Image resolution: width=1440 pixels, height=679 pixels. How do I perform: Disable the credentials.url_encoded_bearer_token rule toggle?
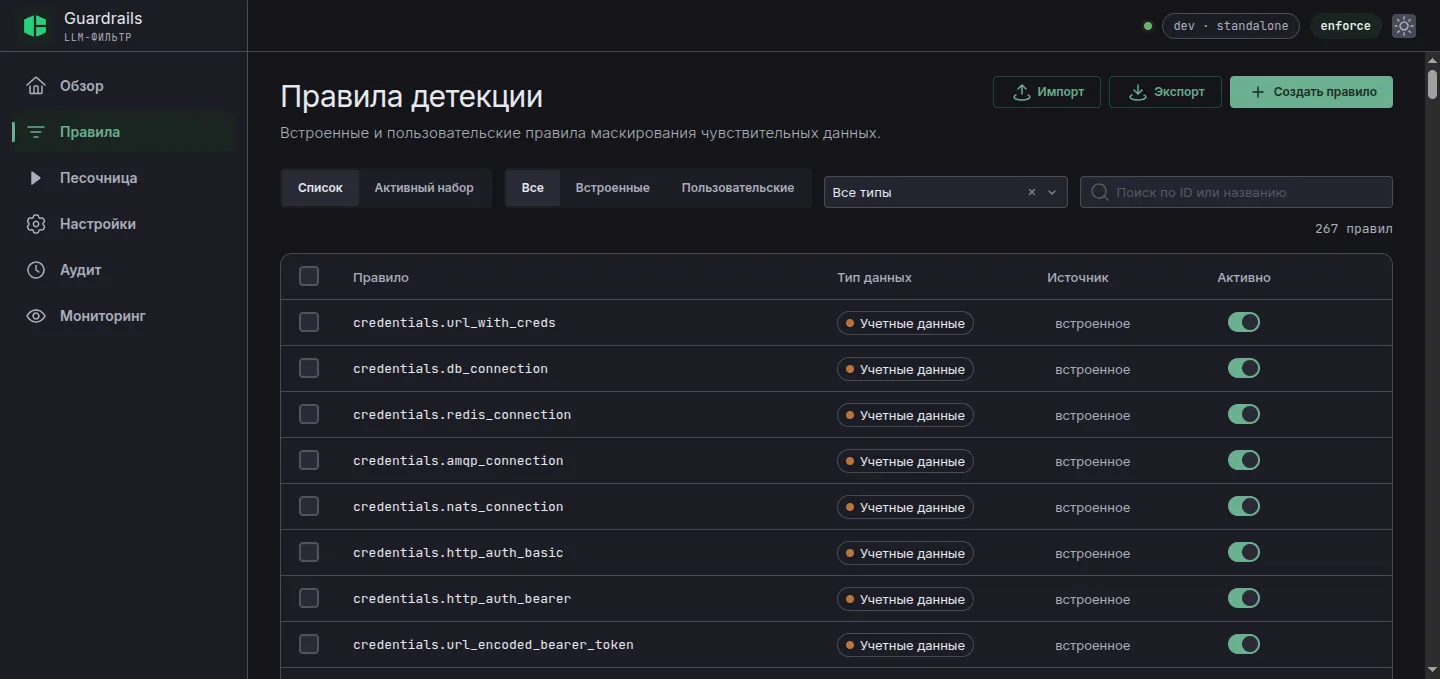(1244, 644)
